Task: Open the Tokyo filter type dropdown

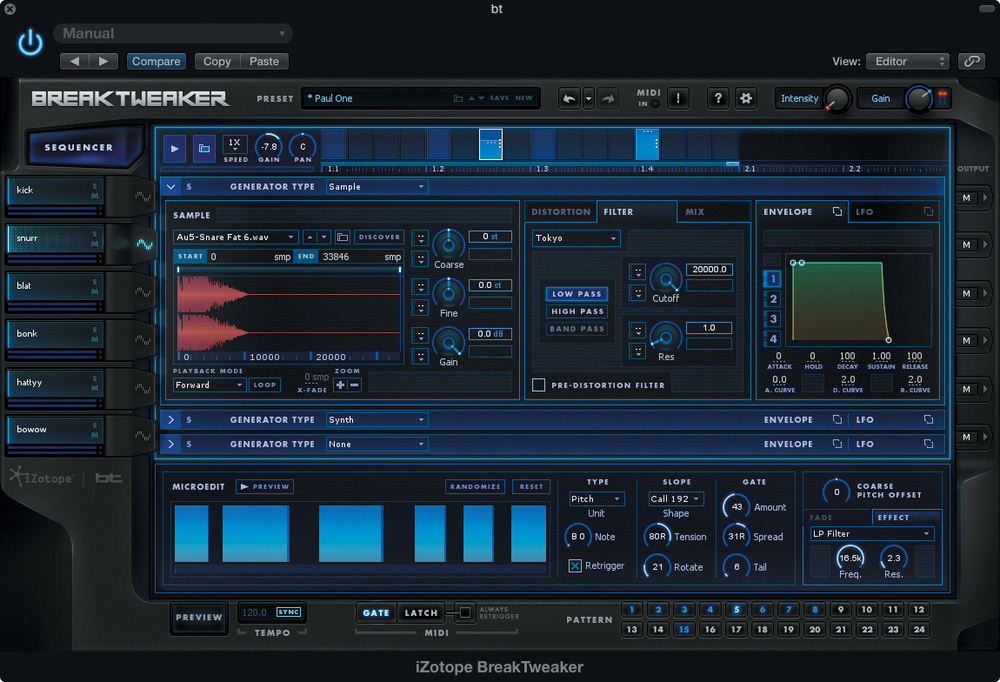Action: click(x=576, y=238)
